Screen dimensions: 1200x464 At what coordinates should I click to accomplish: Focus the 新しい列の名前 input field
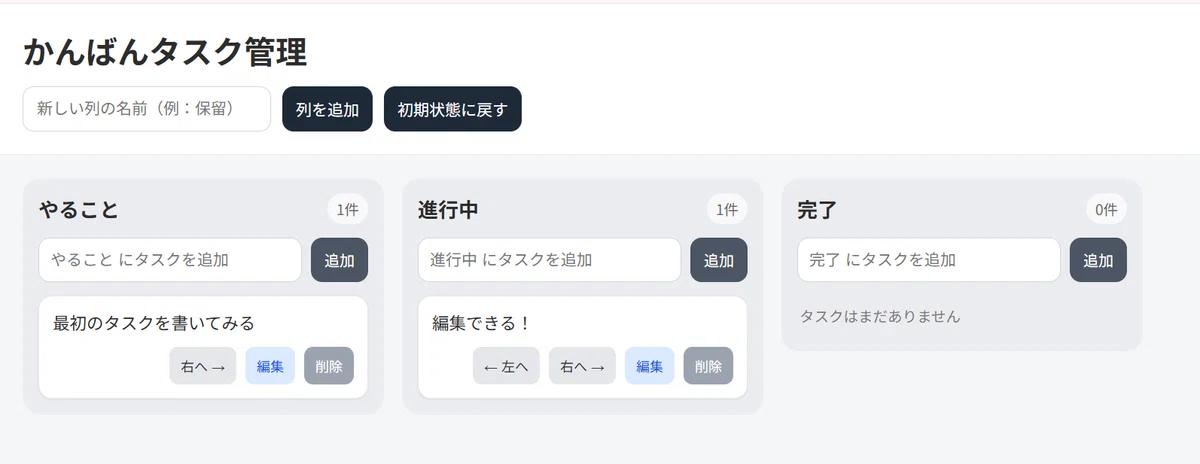[147, 109]
